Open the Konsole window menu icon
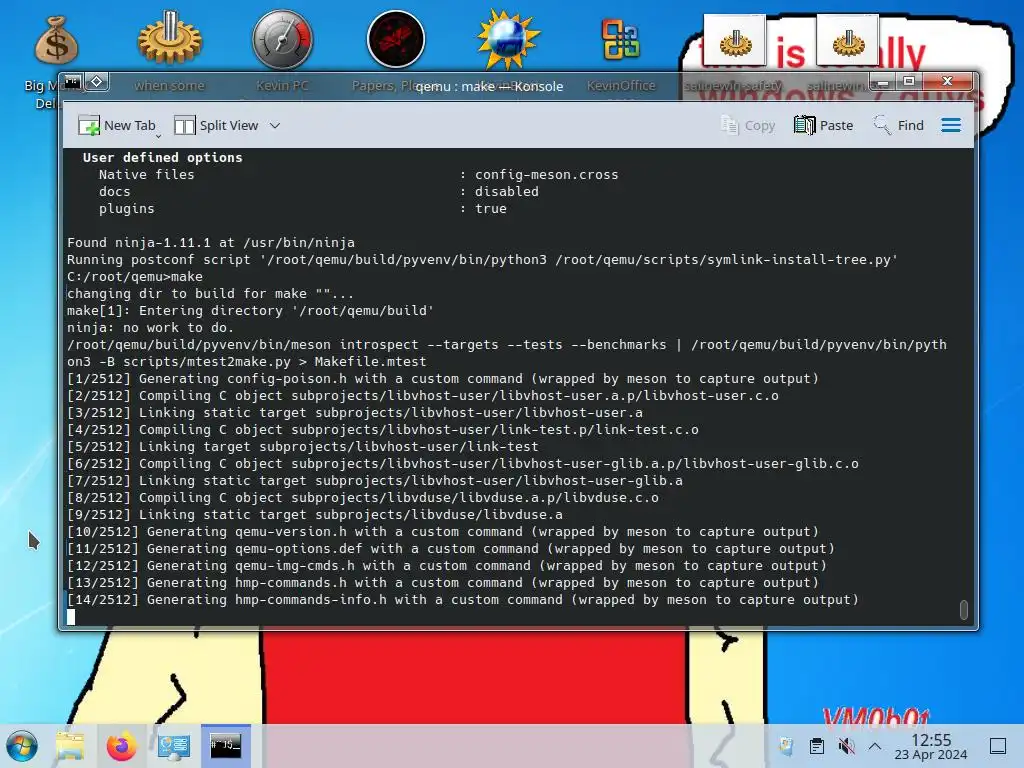Viewport: 1024px width, 768px height. click(72, 82)
